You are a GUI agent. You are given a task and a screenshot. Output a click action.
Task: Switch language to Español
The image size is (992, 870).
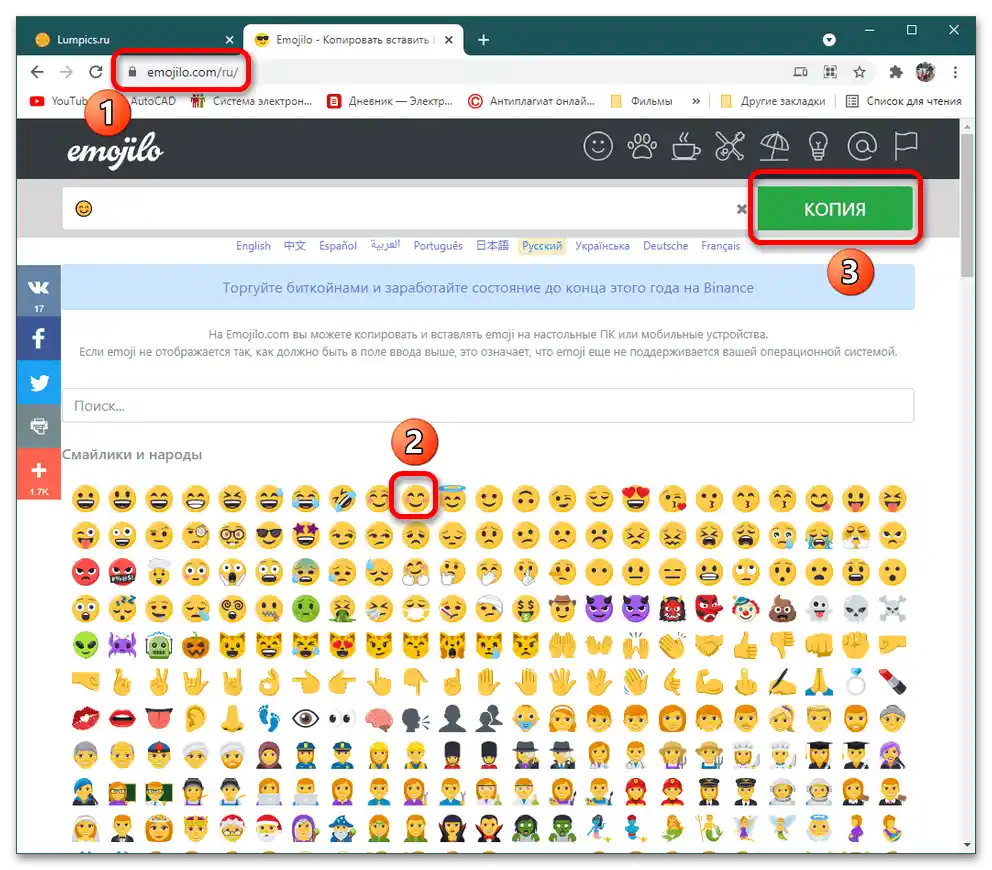pyautogui.click(x=338, y=245)
